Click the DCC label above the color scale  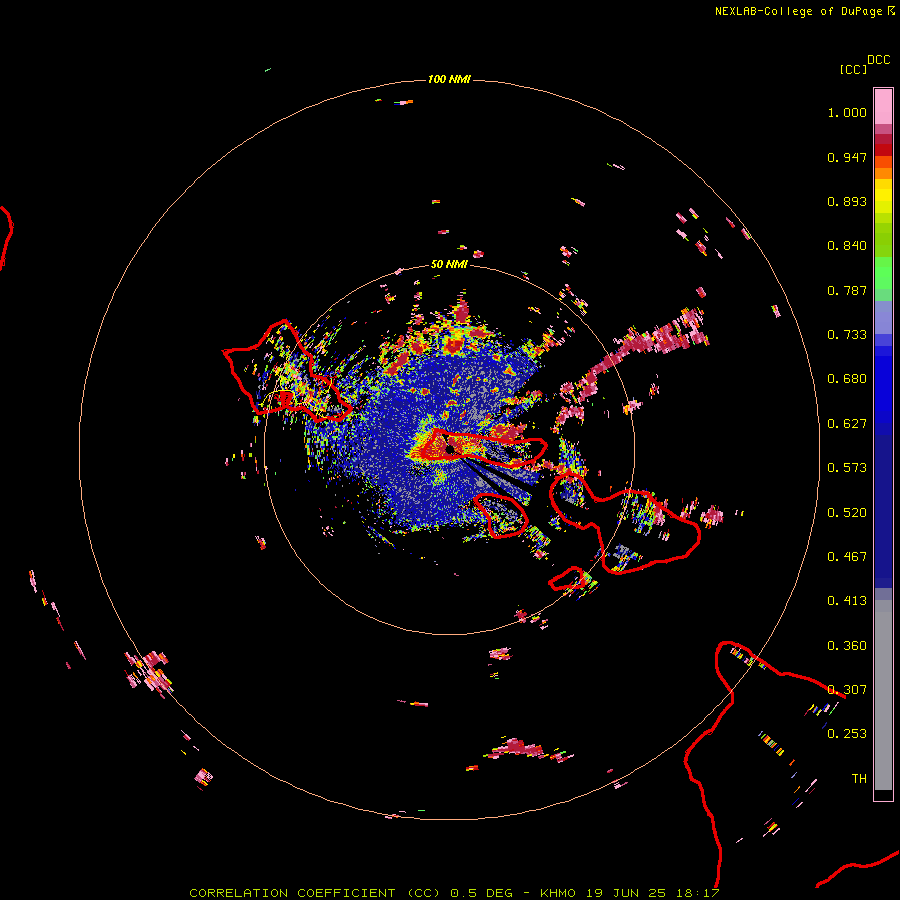[x=879, y=60]
